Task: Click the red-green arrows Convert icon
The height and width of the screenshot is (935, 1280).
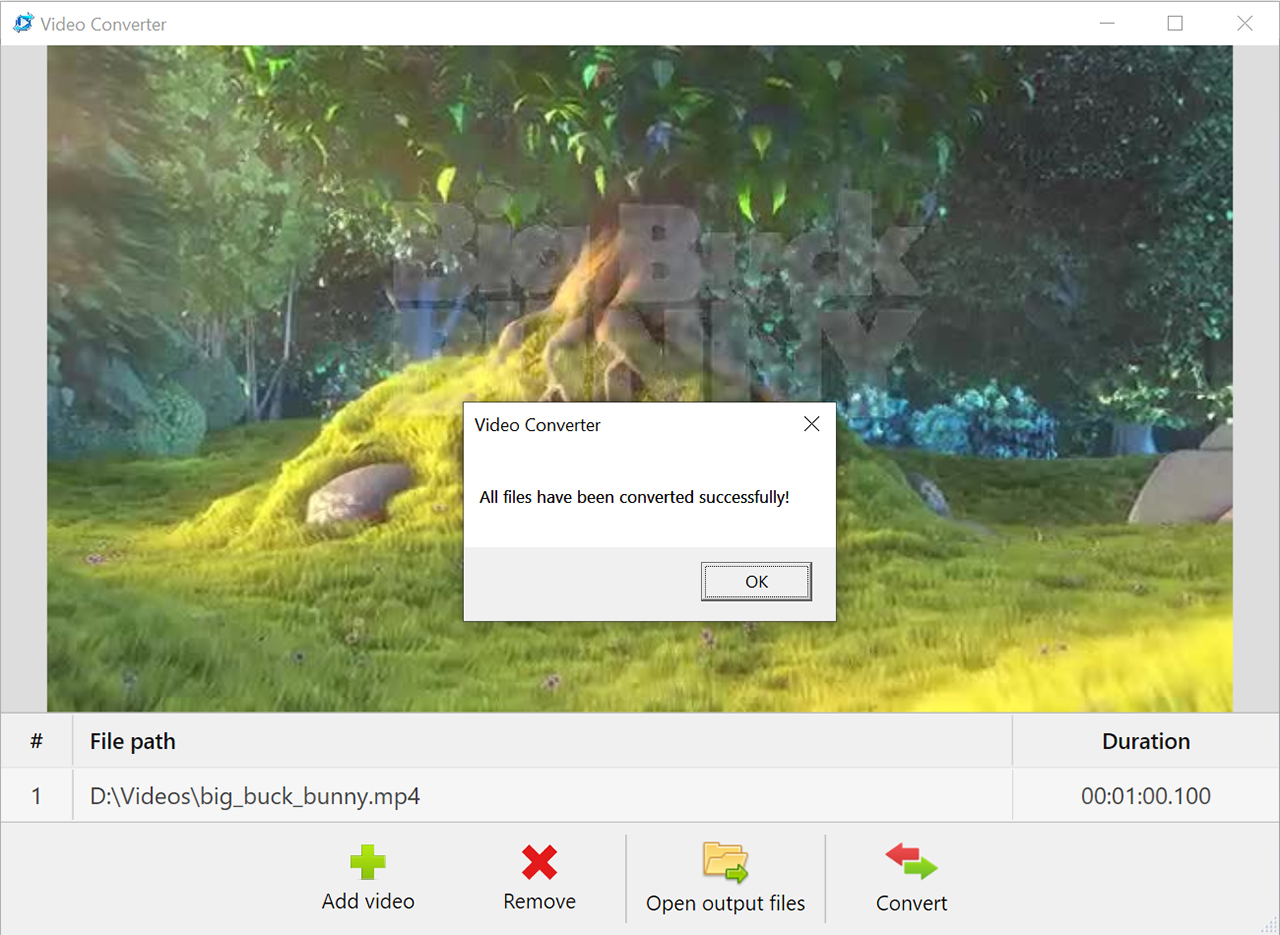Action: tap(911, 862)
